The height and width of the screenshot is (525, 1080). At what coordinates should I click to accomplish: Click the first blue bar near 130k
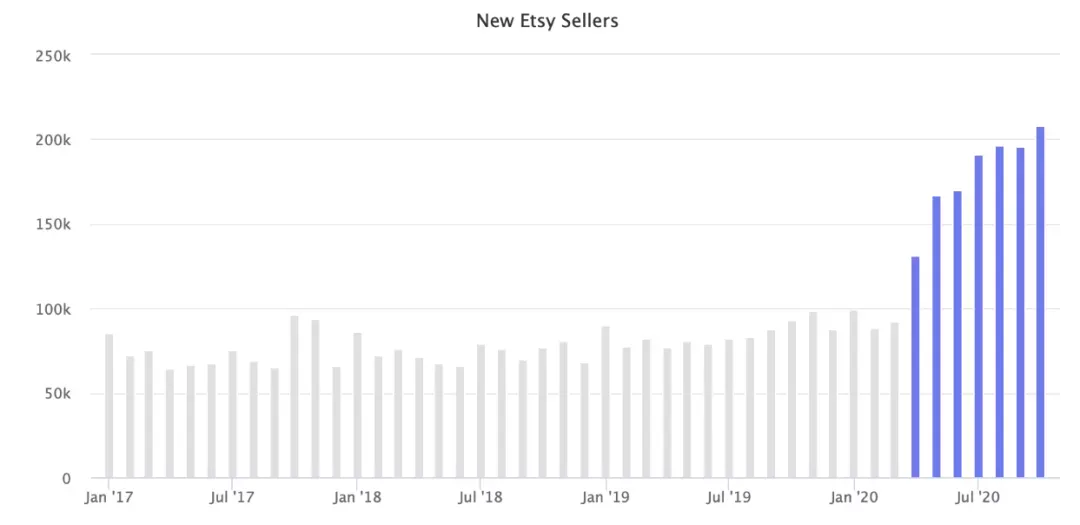coord(915,367)
